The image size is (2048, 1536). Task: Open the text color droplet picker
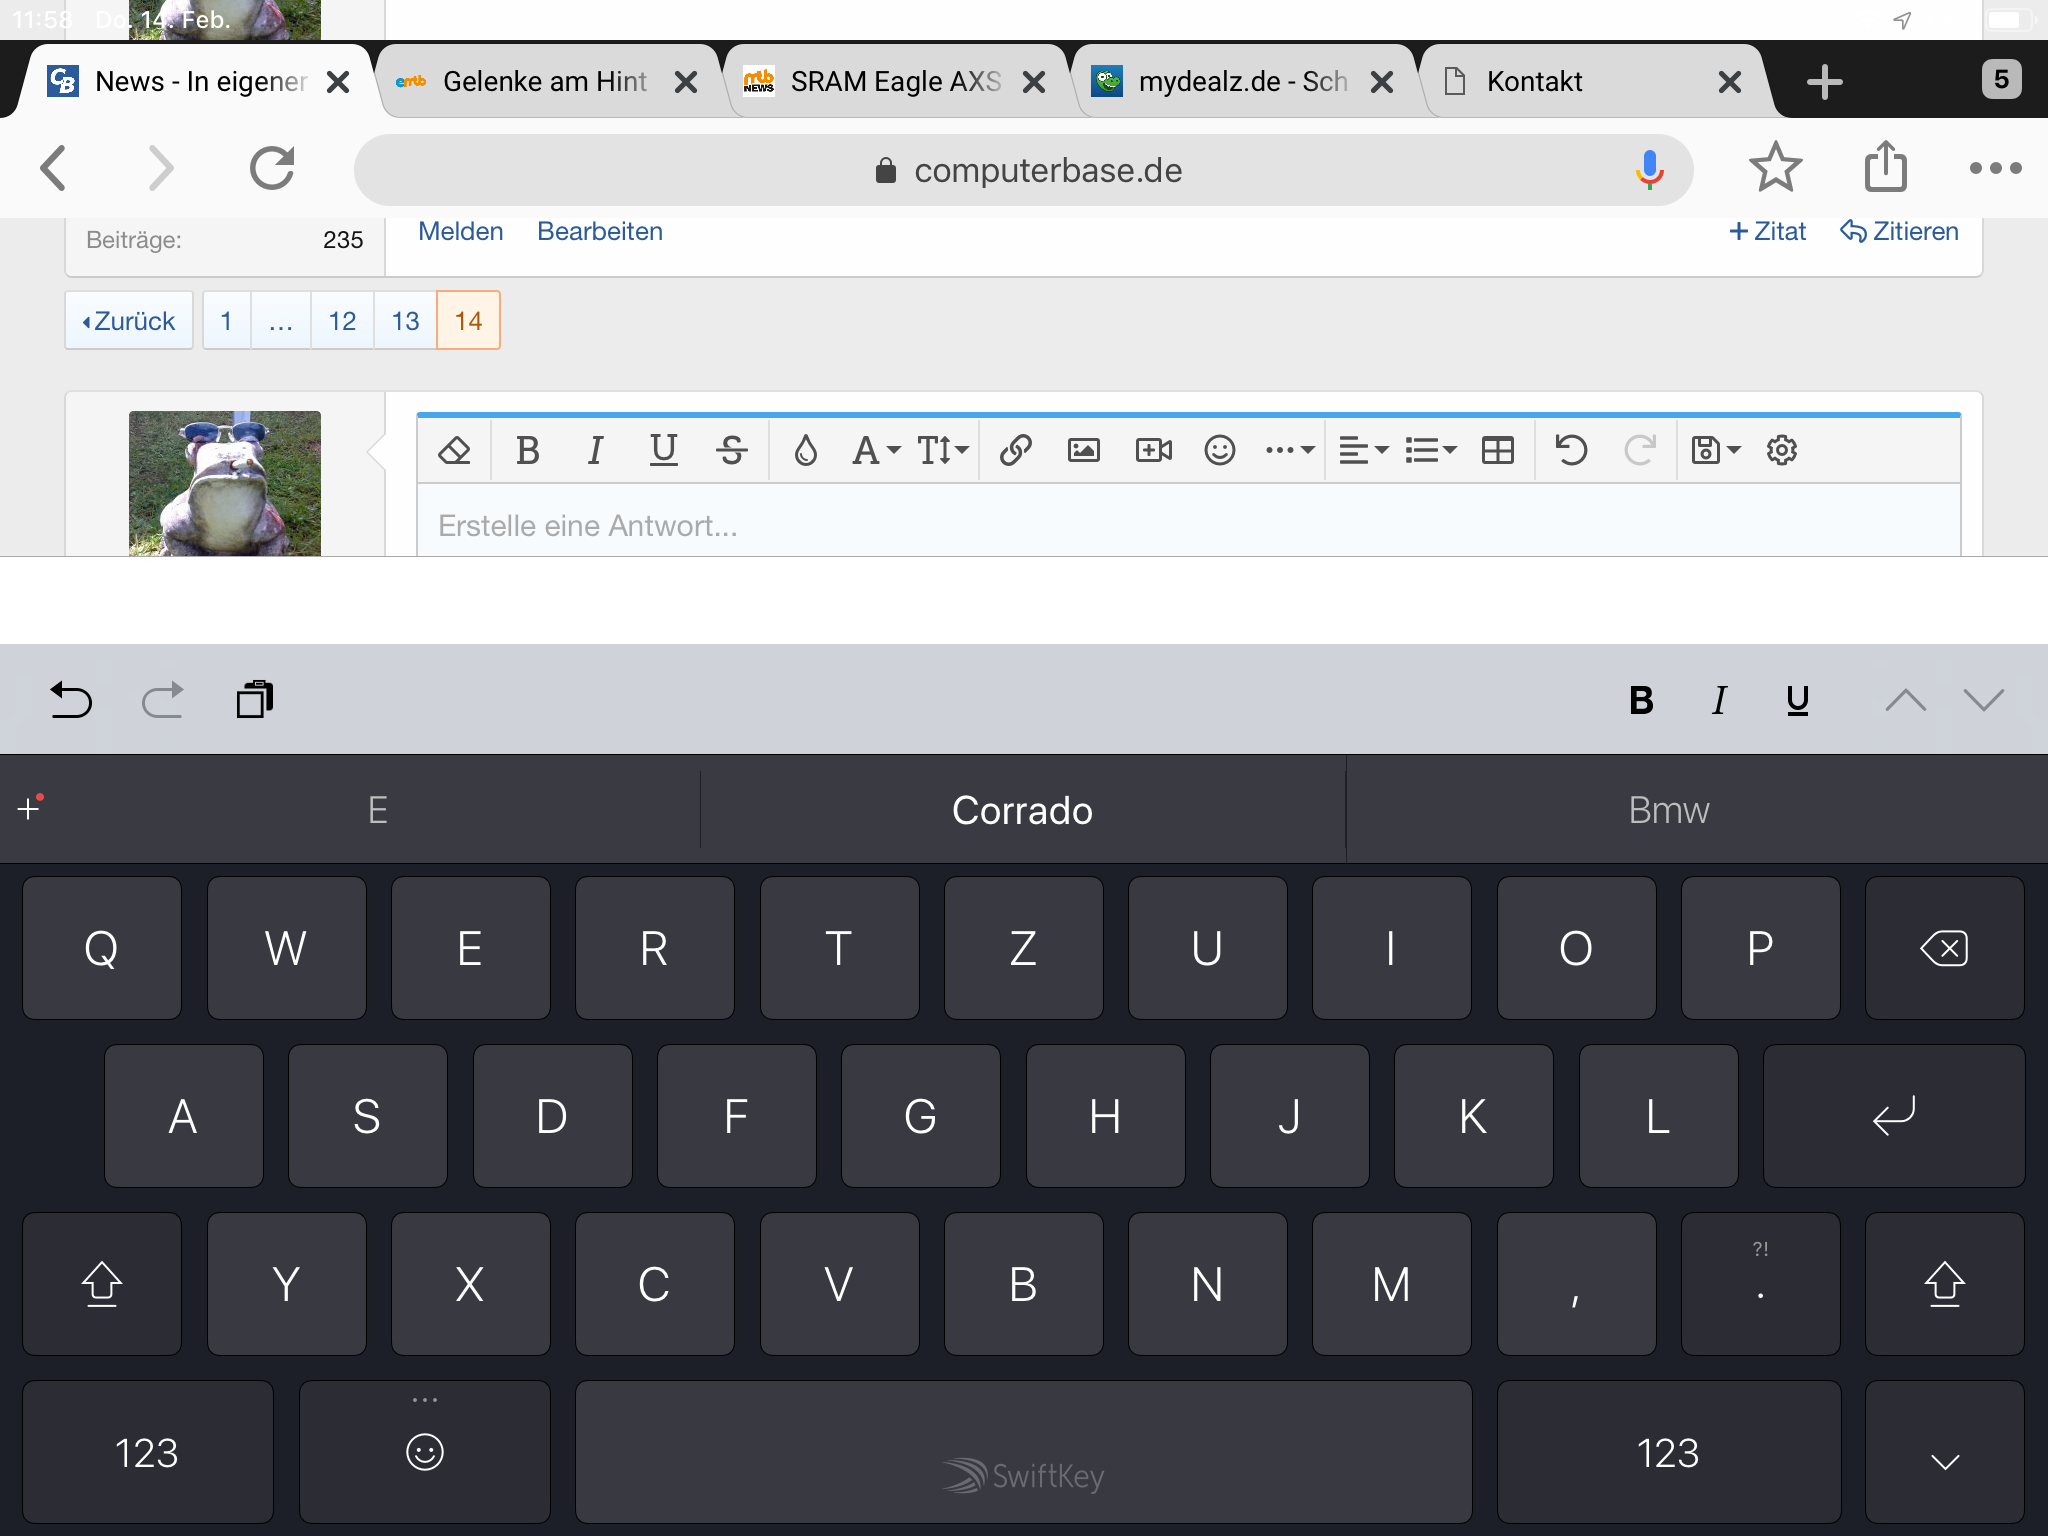point(805,450)
